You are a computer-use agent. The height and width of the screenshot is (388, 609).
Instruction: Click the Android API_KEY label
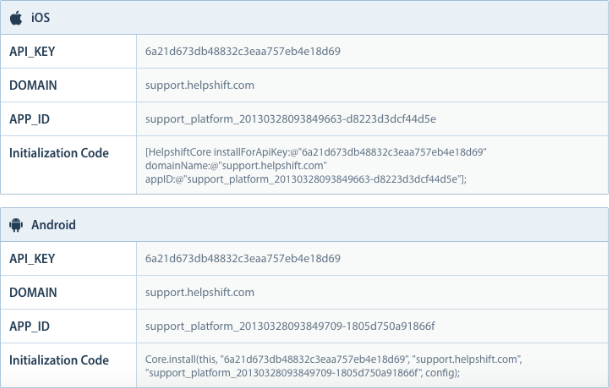(32, 259)
